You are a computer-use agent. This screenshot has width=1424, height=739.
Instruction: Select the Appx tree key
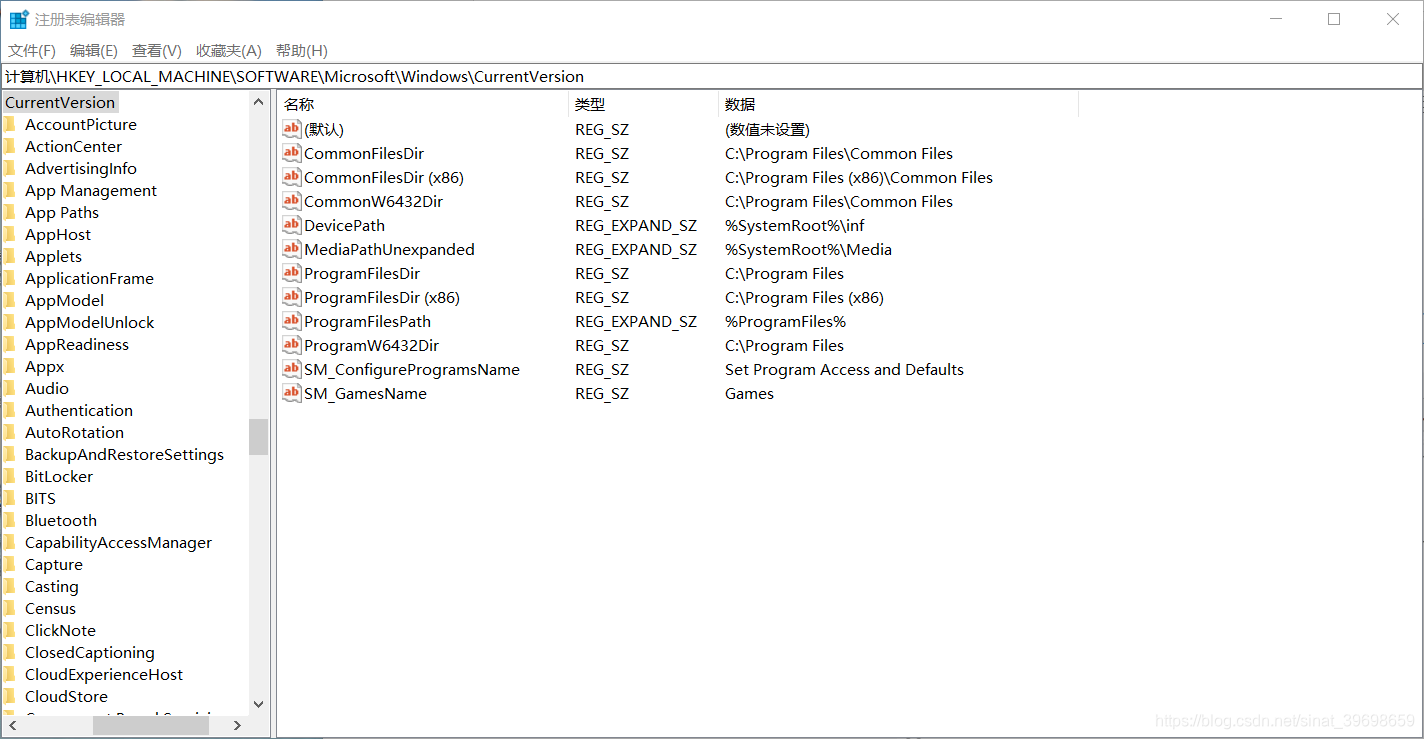click(45, 366)
